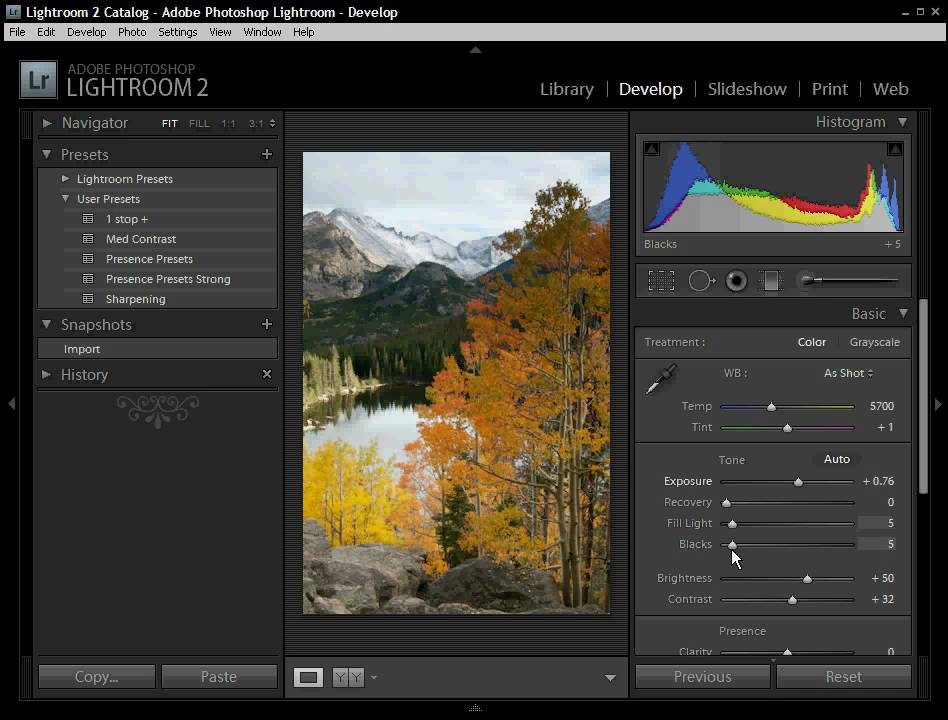
Task: Select the Spot Removal tool
Action: tap(701, 281)
